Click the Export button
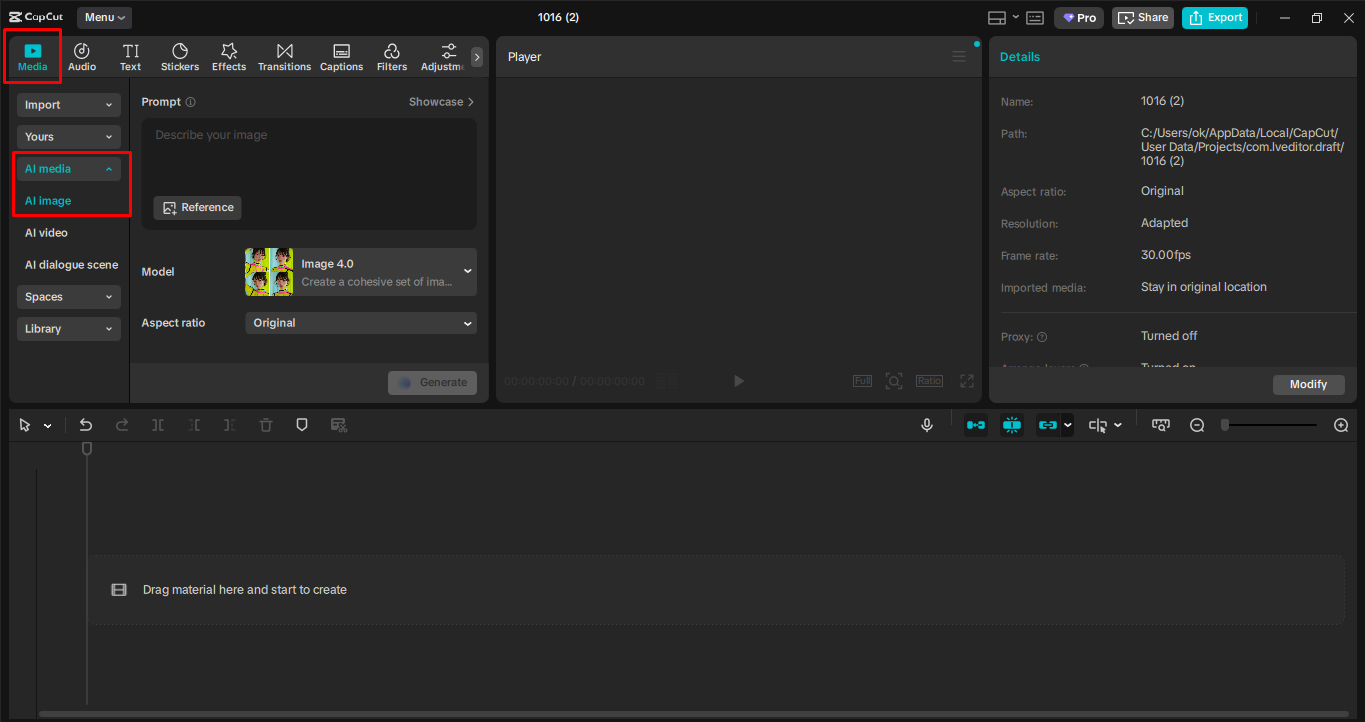This screenshot has height=722, width=1365. click(x=1214, y=17)
